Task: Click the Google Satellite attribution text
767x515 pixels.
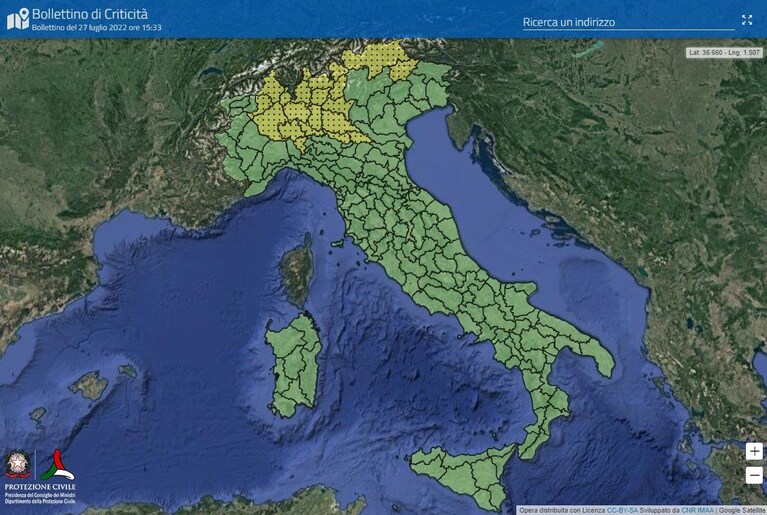Action: [x=742, y=510]
